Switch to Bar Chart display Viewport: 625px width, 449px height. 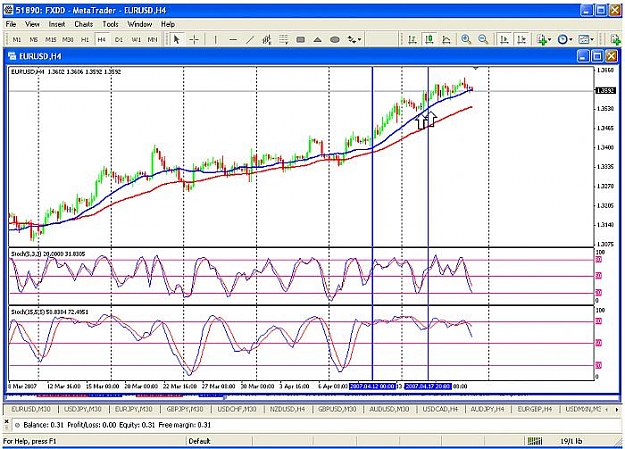coord(412,39)
